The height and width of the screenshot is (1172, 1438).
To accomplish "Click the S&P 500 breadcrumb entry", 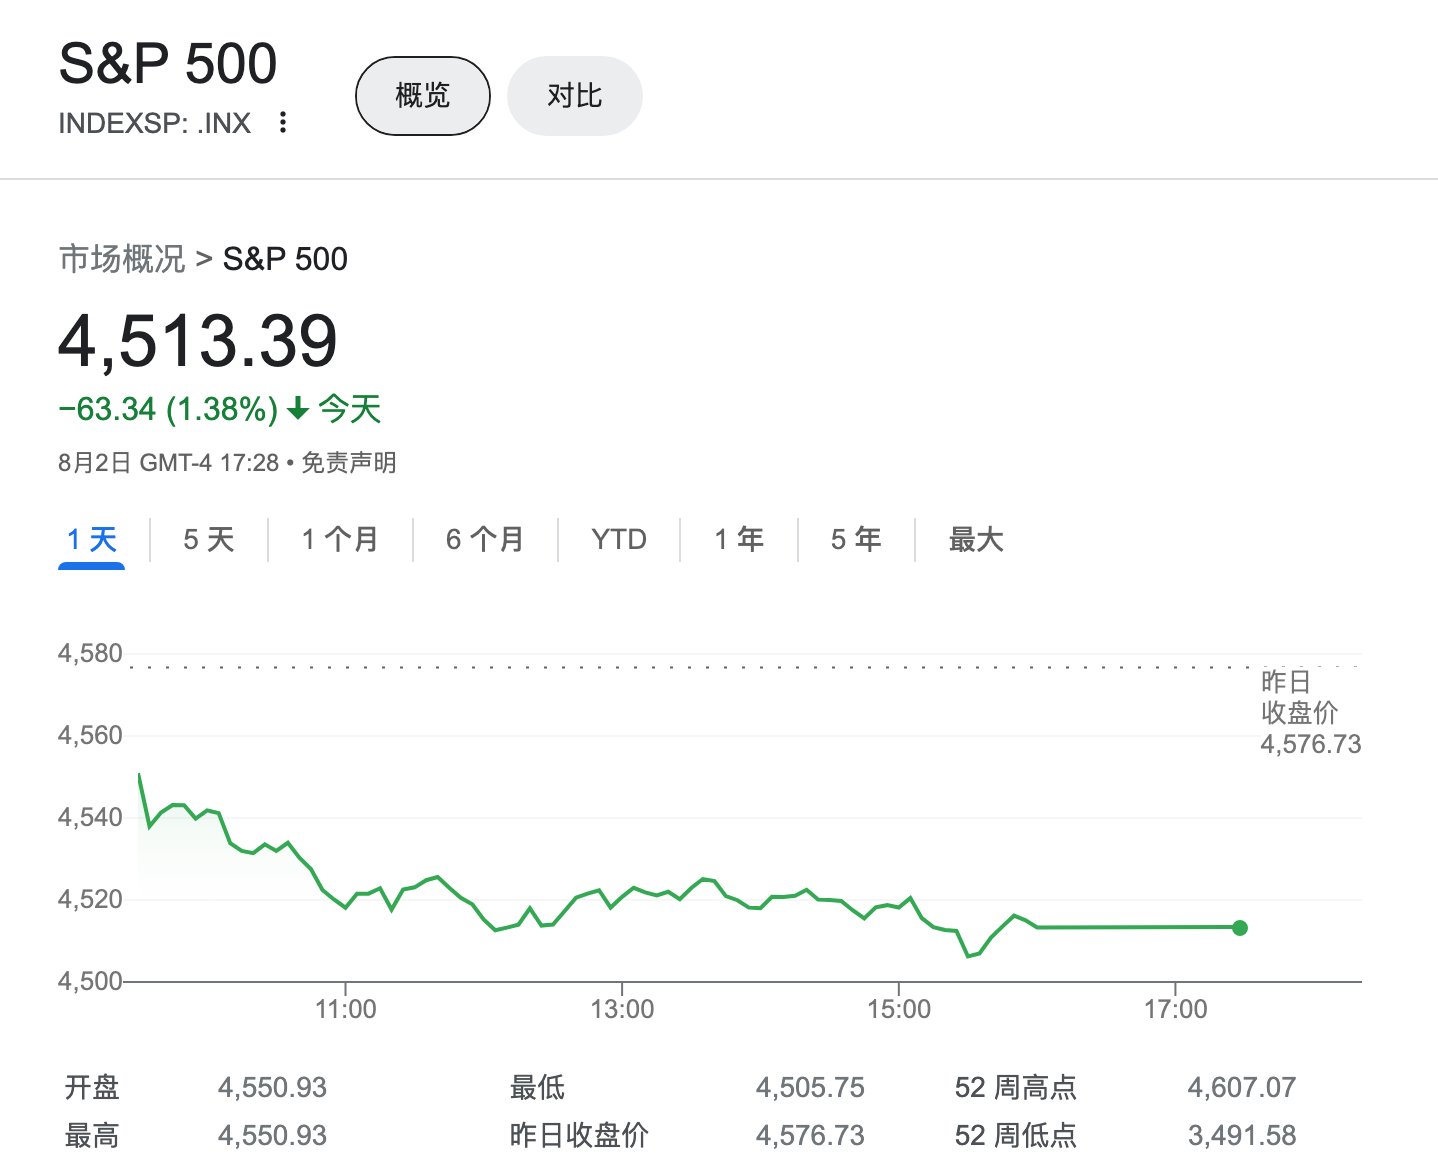I will point(284,259).
